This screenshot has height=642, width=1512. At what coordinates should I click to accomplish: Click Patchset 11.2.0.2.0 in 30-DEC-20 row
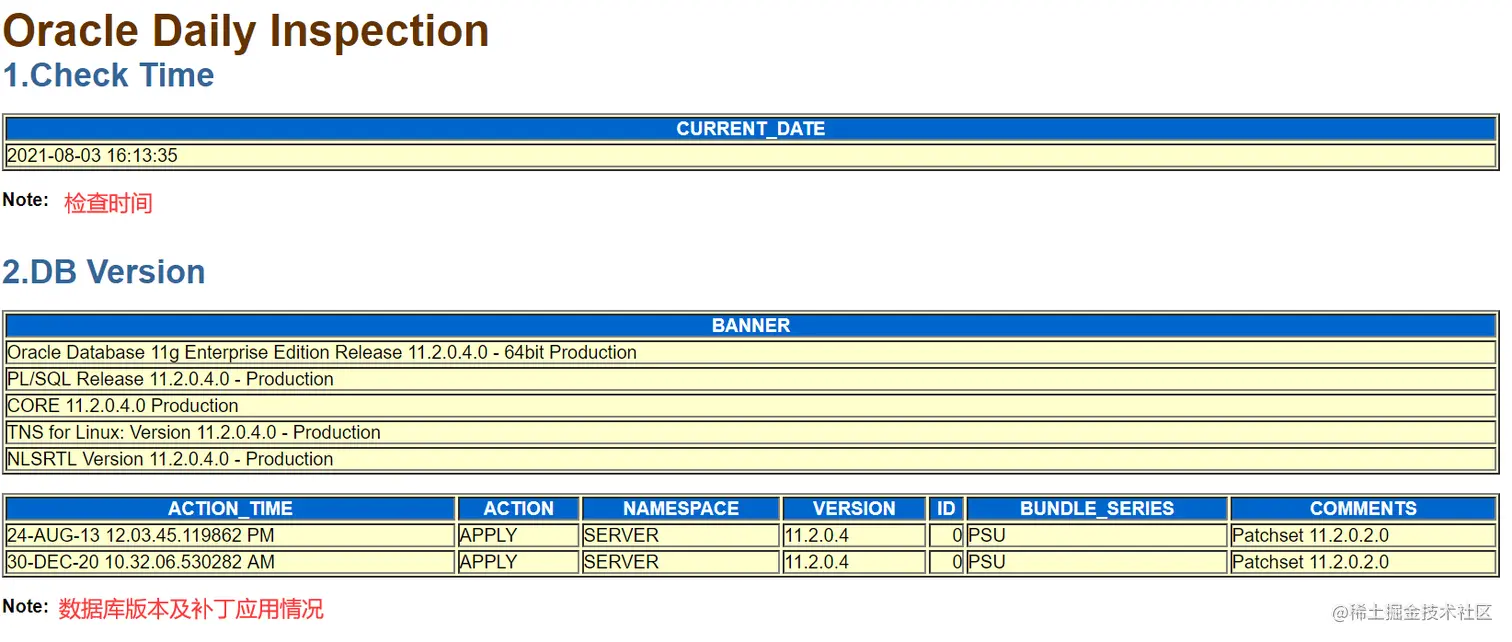tap(1363, 562)
